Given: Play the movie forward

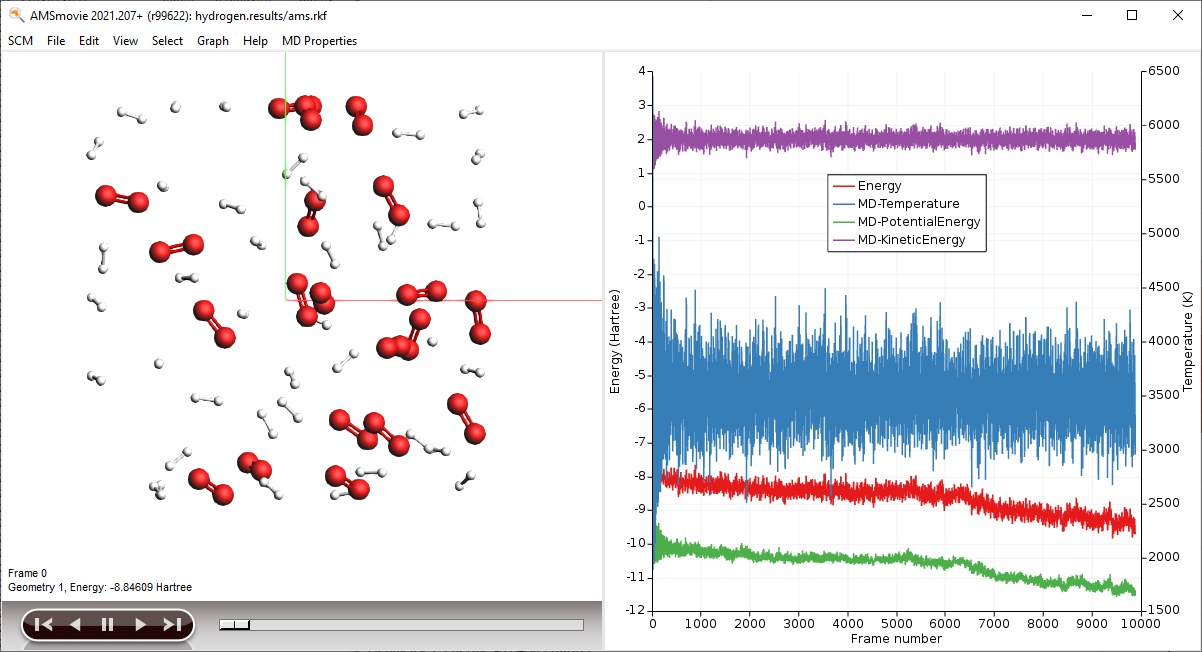Looking at the screenshot, I should tap(140, 625).
